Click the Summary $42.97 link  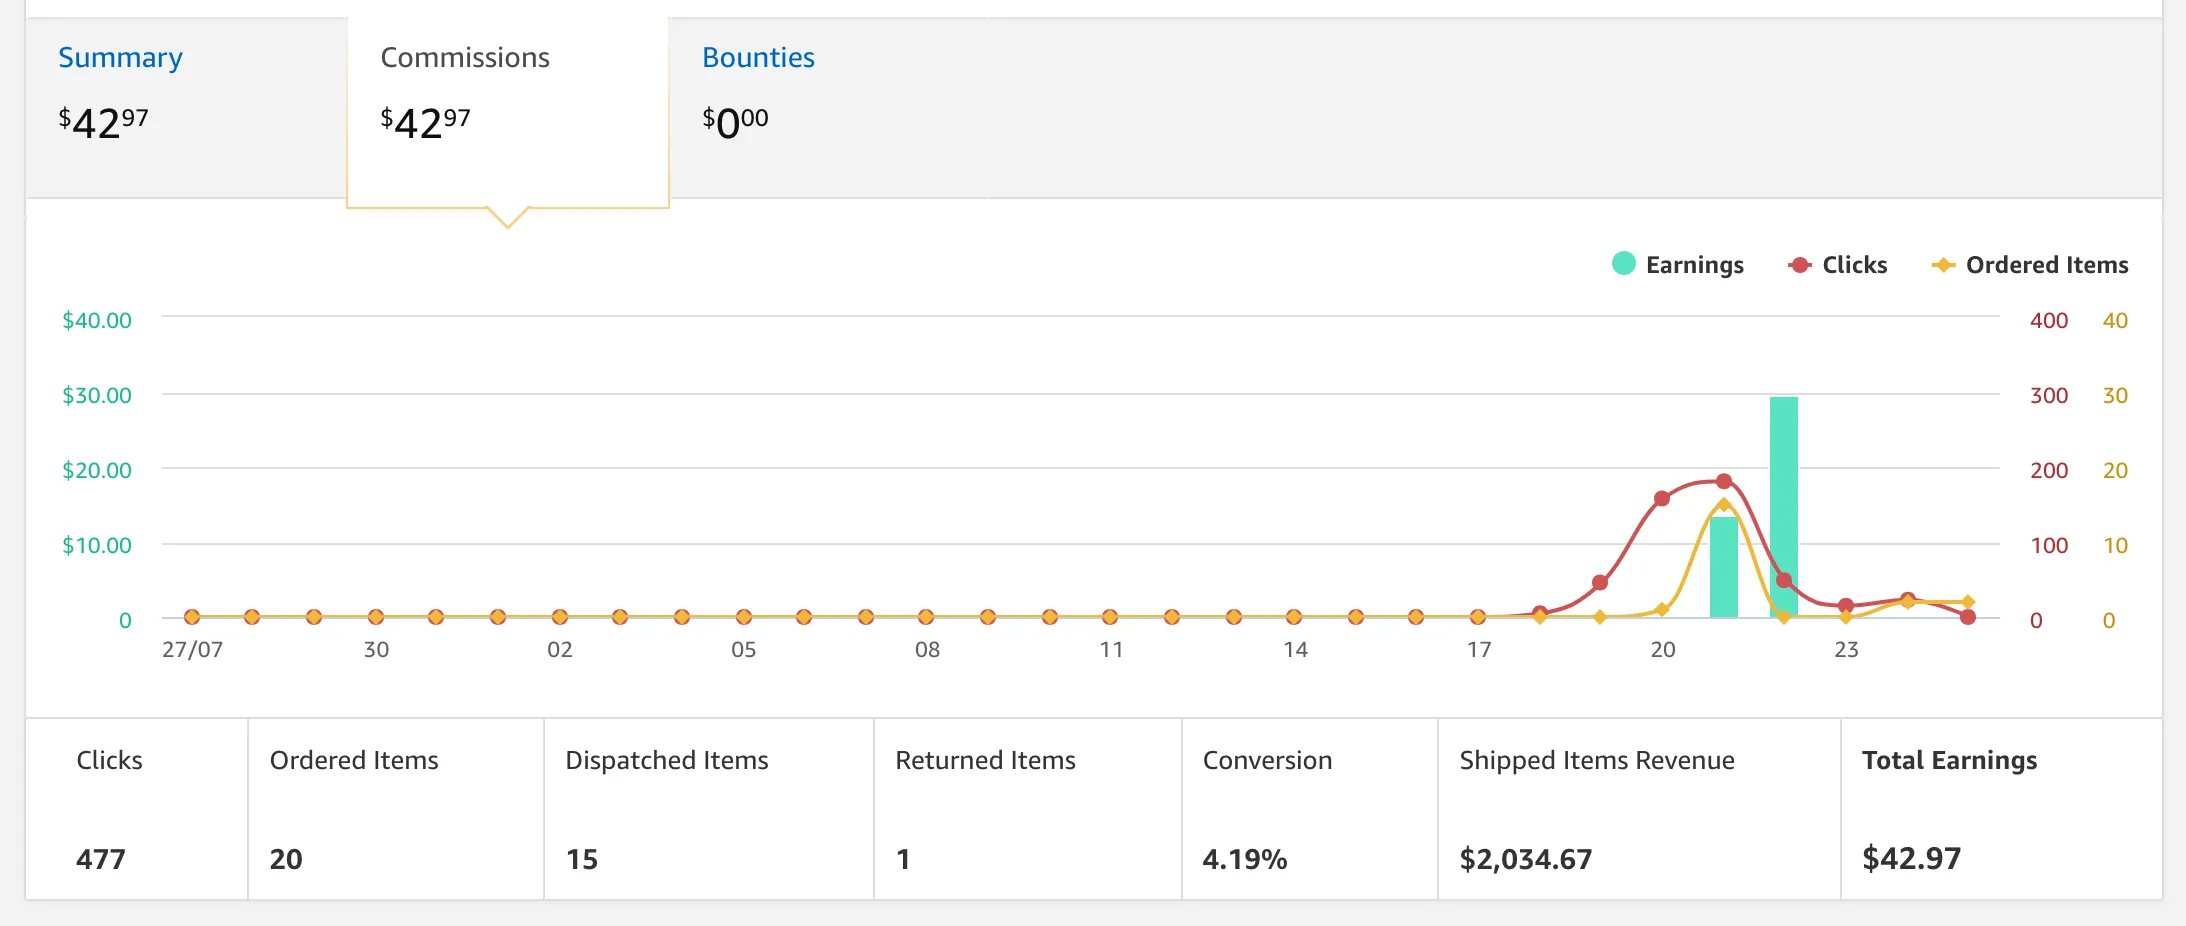click(x=103, y=120)
